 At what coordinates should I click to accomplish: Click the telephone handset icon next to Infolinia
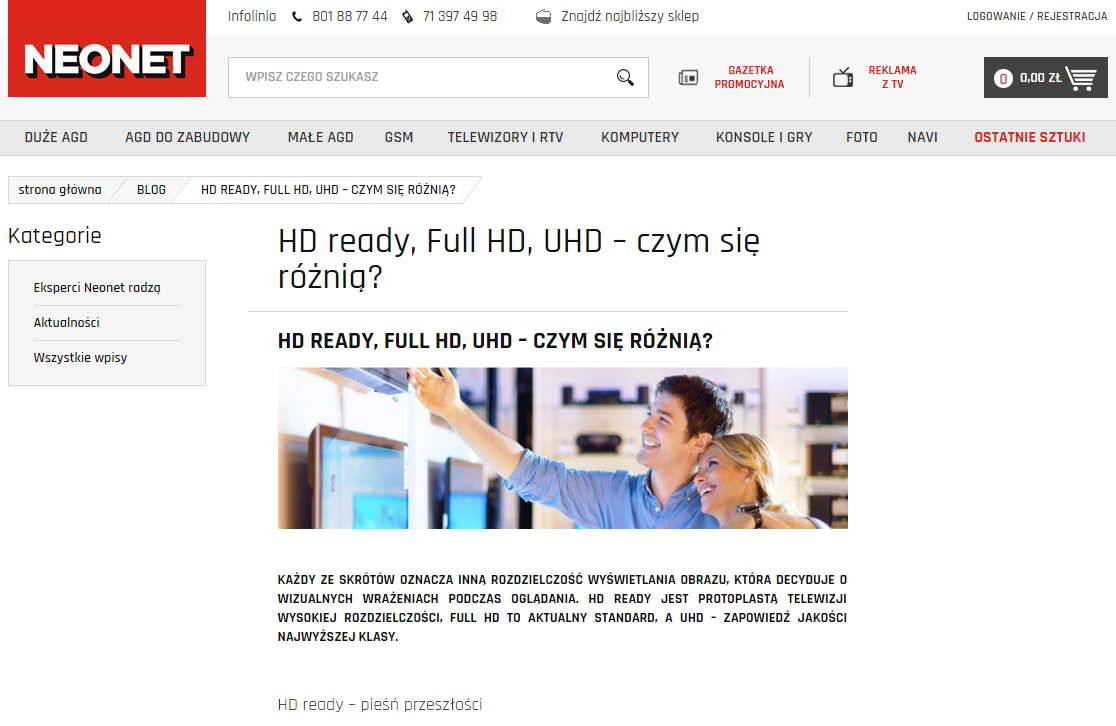(x=297, y=17)
